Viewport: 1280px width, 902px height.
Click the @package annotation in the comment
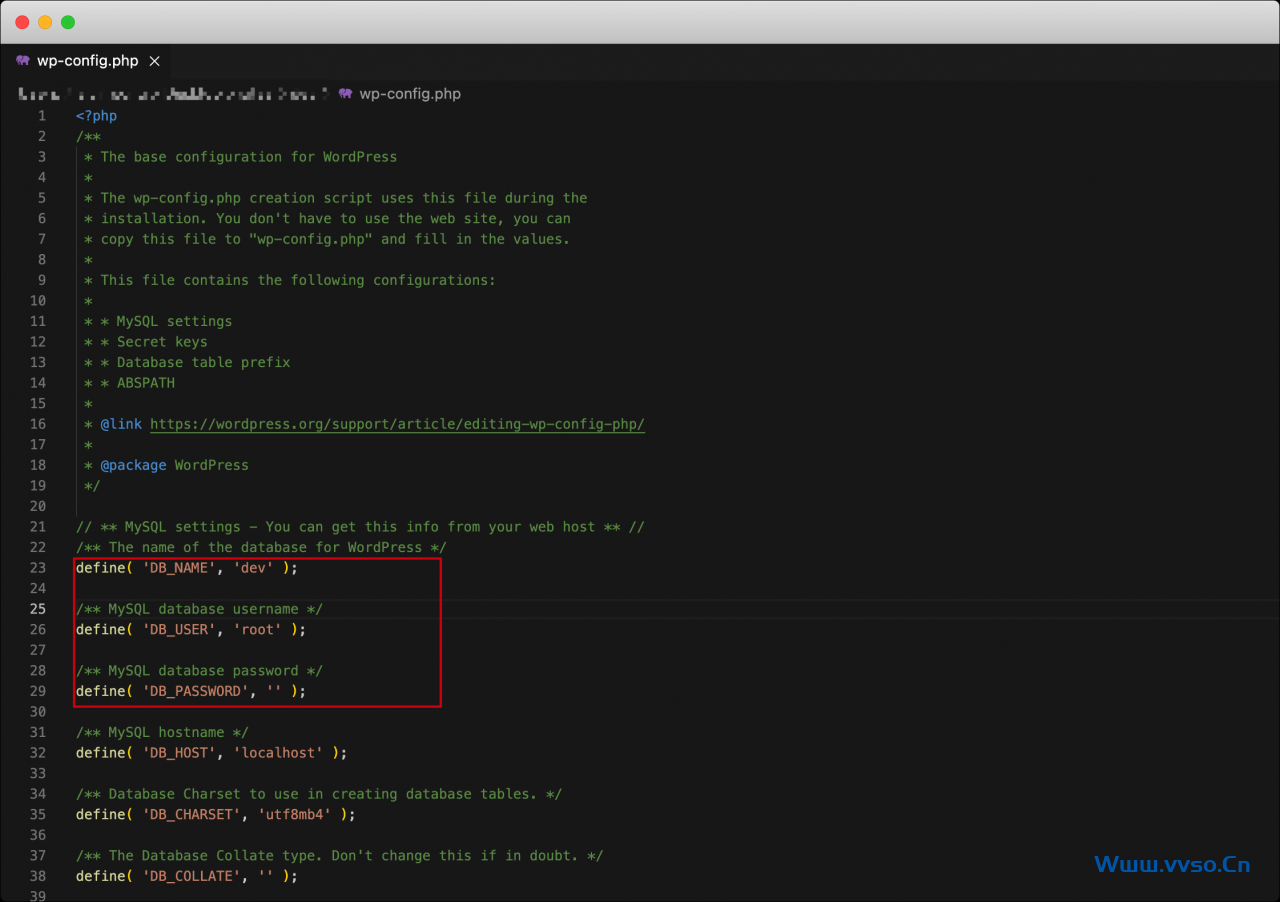coord(133,465)
